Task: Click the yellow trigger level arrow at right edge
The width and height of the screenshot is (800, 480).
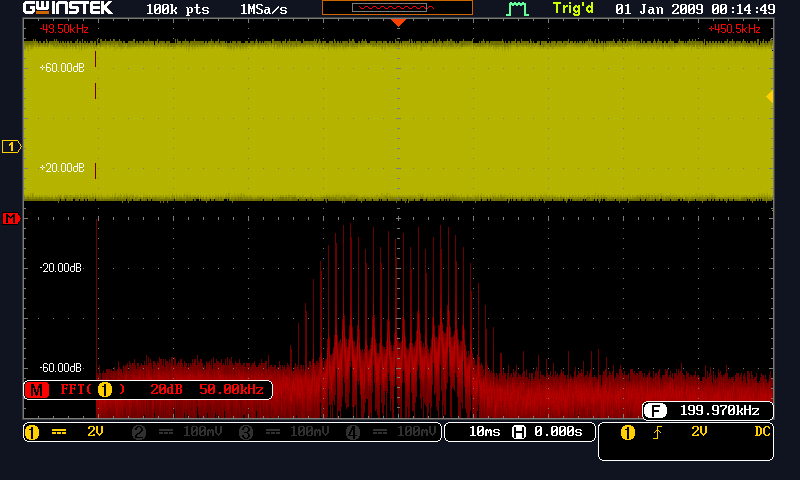Action: click(x=769, y=96)
